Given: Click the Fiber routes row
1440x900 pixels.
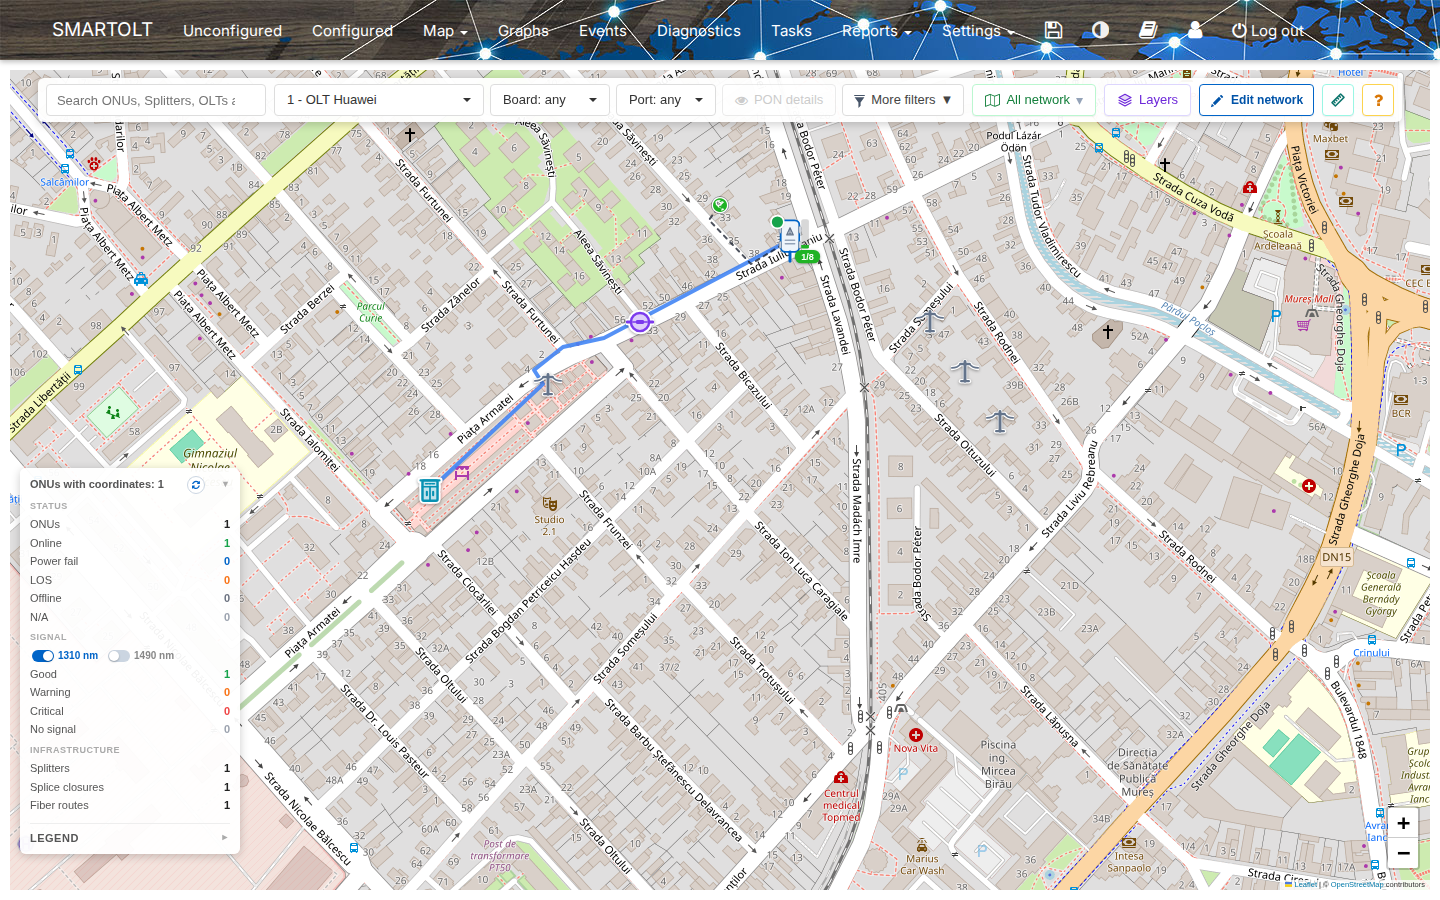Looking at the screenshot, I should [130, 805].
